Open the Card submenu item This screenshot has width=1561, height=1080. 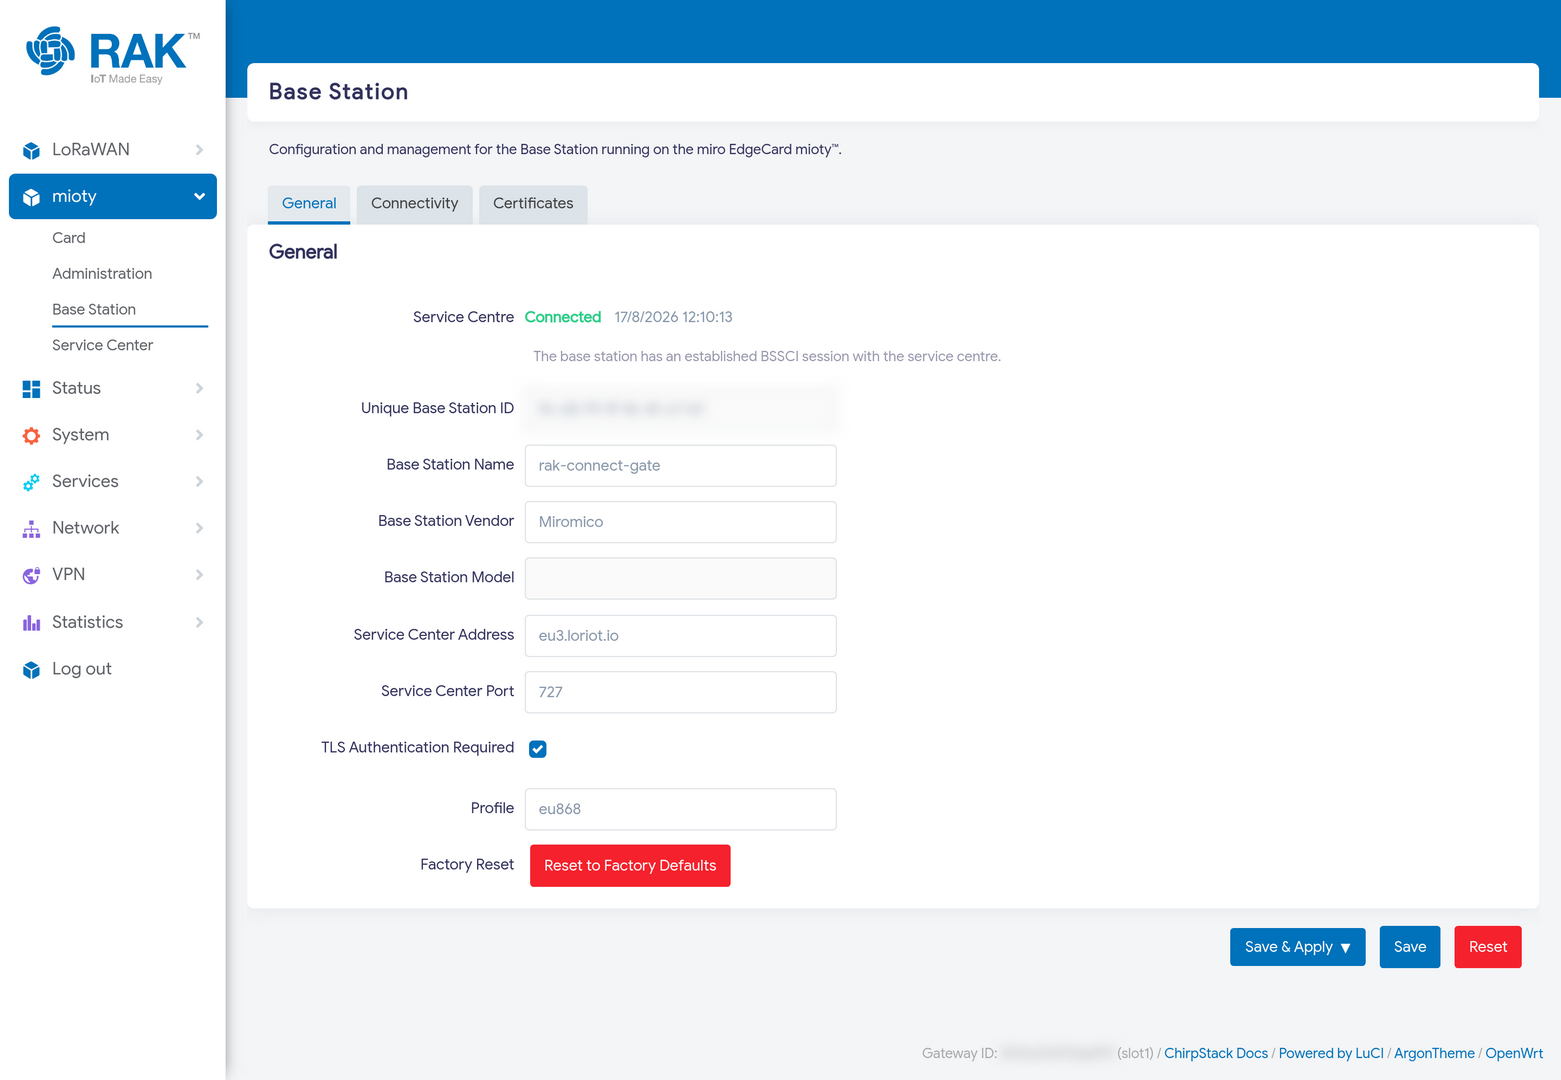69,238
